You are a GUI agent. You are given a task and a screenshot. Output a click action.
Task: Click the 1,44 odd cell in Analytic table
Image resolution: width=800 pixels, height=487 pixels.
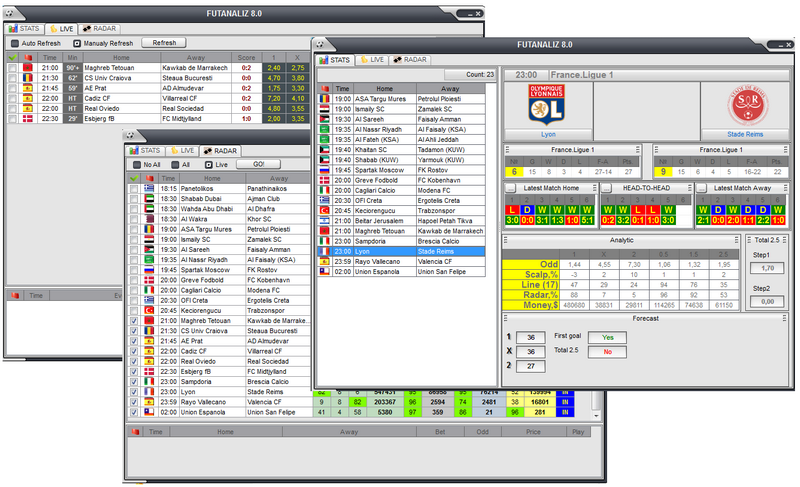[x=574, y=265]
